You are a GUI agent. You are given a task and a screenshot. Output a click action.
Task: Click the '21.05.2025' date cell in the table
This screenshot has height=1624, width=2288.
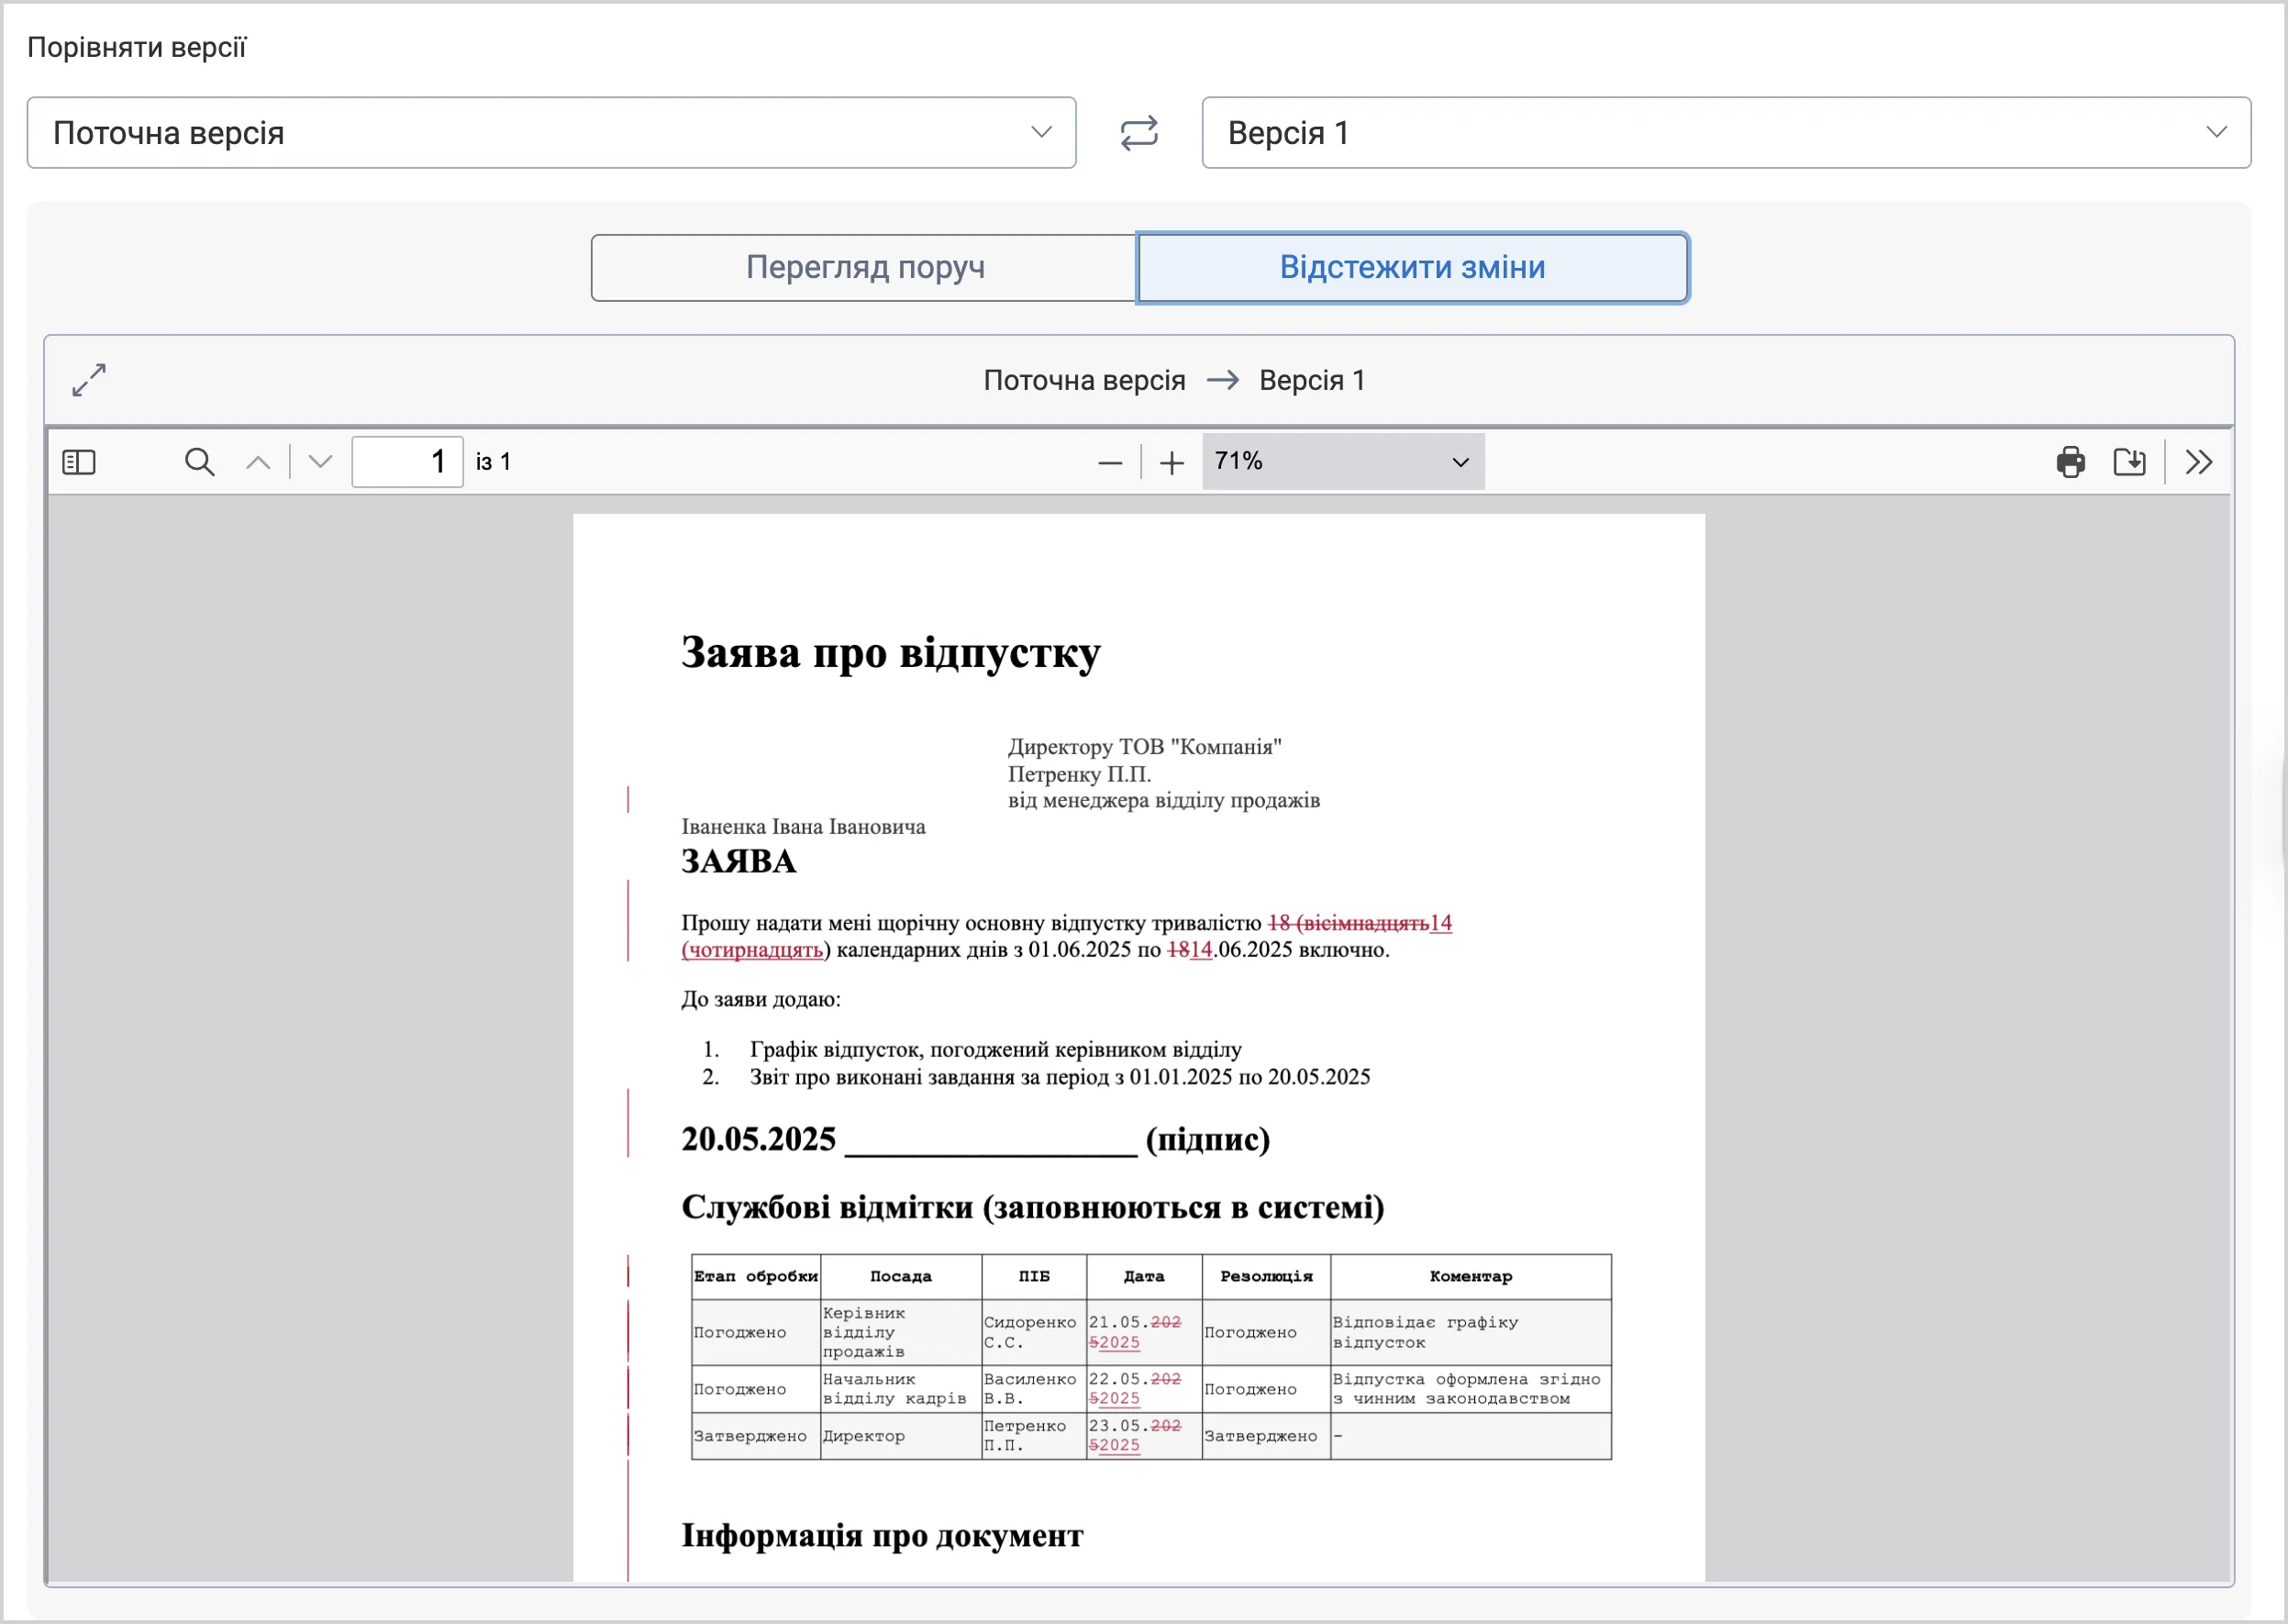click(x=1144, y=1333)
